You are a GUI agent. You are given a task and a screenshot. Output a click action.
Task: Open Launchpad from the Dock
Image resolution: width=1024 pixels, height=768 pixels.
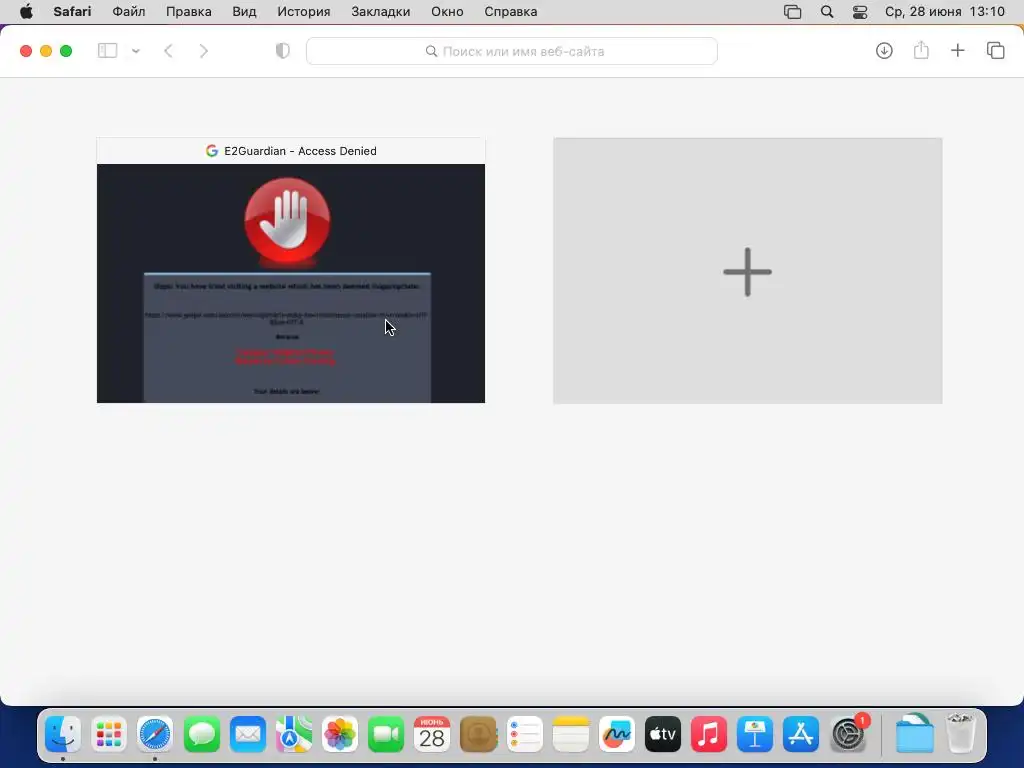tap(108, 735)
